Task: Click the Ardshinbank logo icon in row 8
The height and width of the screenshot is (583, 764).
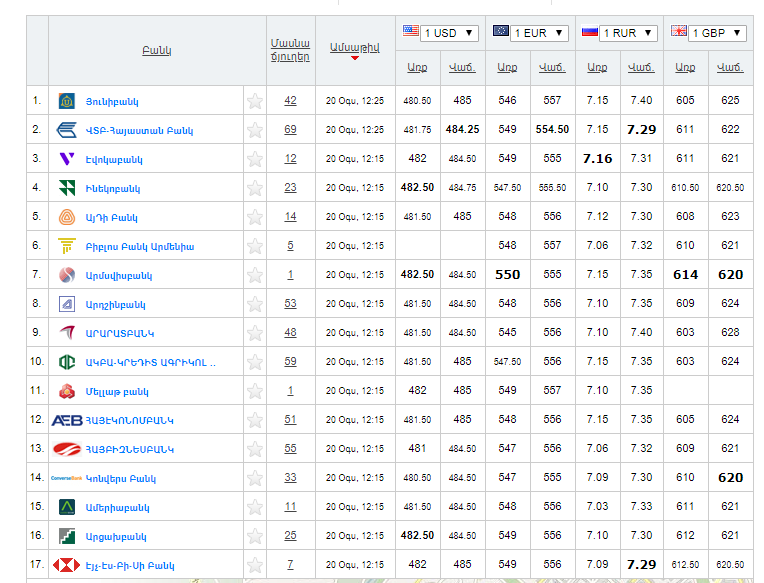Action: point(67,304)
